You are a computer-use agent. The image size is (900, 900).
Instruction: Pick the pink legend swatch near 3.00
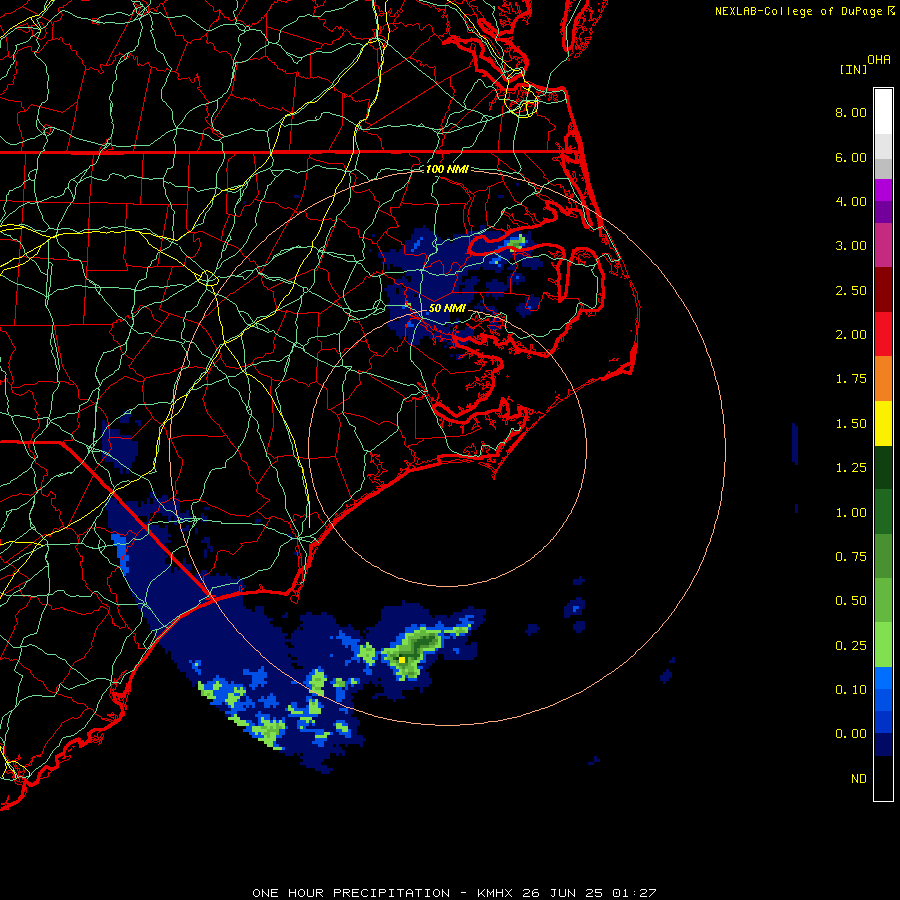tap(883, 245)
